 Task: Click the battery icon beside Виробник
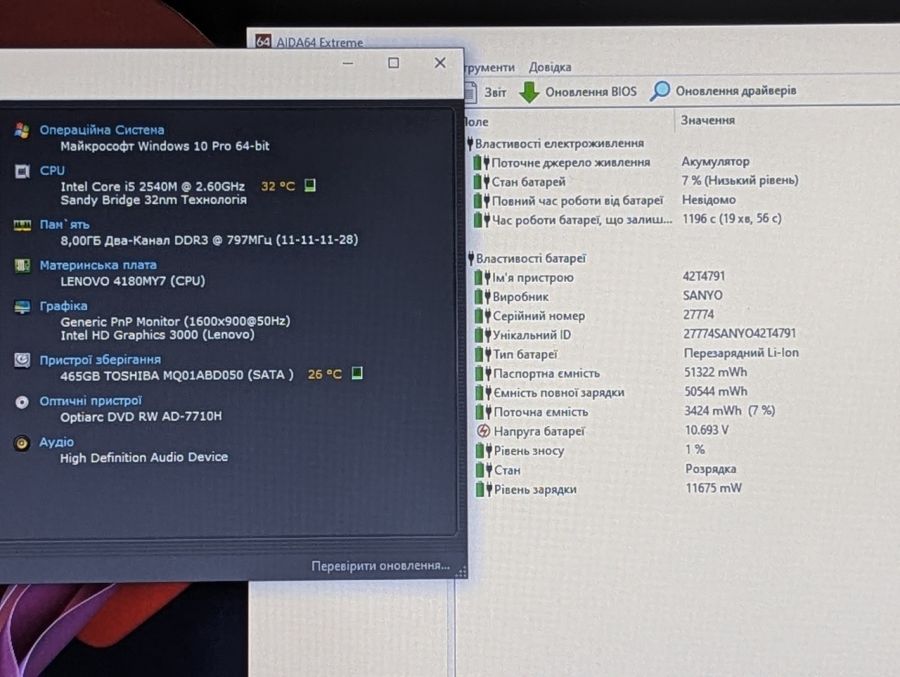click(x=482, y=297)
